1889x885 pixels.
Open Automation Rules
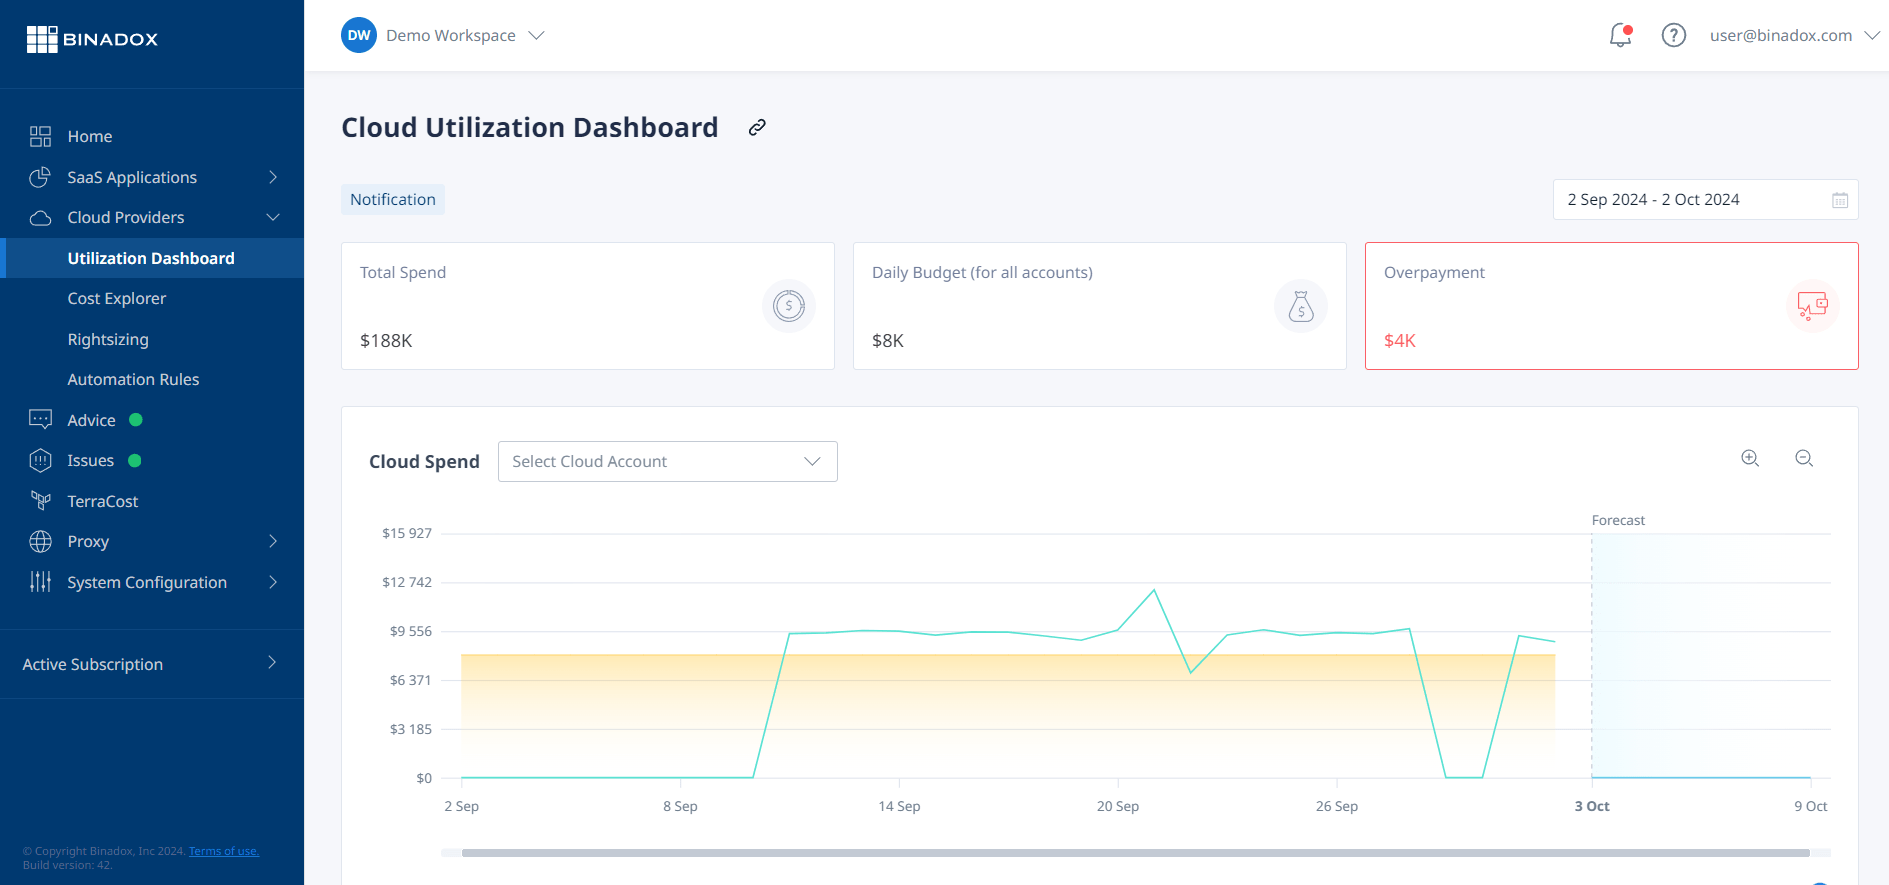tap(133, 379)
